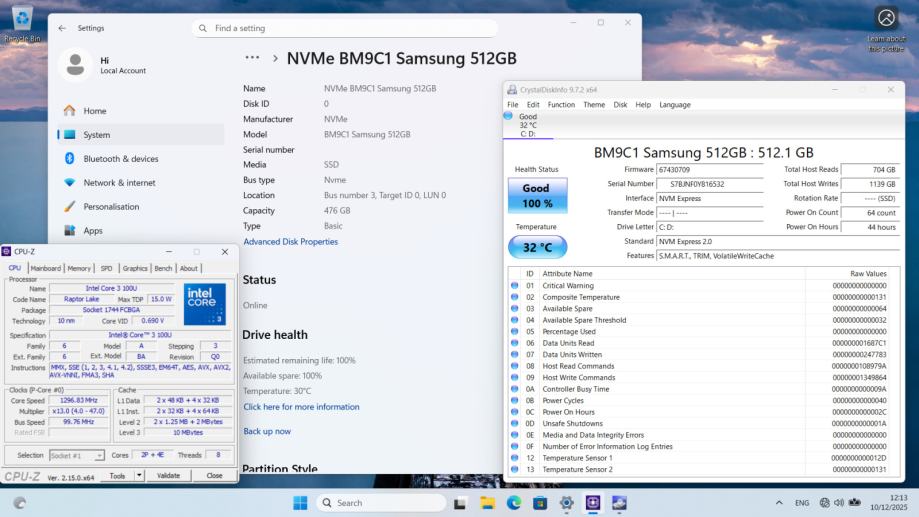
Task: Open the Recycle Bin desktop icon
Action: coord(21,22)
